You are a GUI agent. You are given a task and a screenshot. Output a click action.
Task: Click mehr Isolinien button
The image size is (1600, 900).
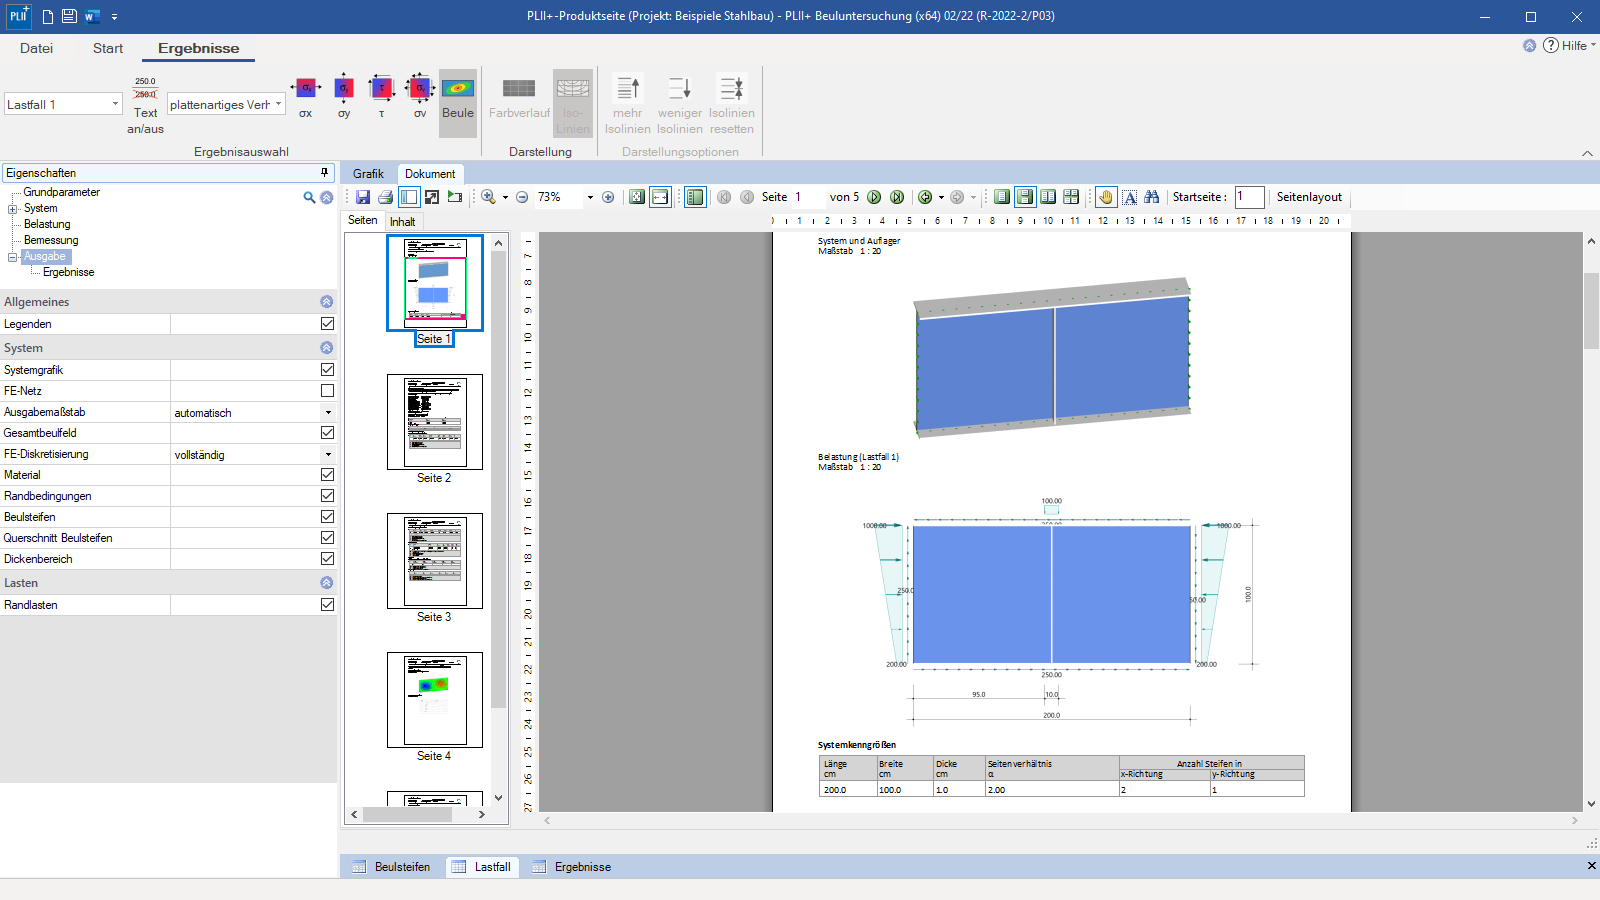(x=628, y=105)
